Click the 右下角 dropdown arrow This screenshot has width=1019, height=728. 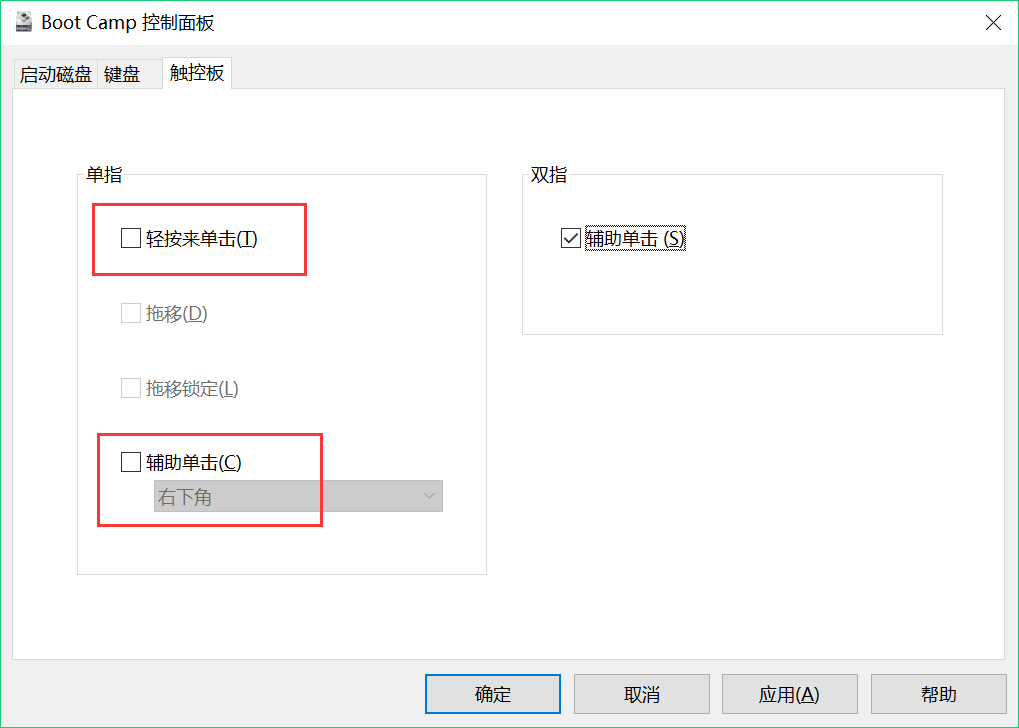(430, 497)
